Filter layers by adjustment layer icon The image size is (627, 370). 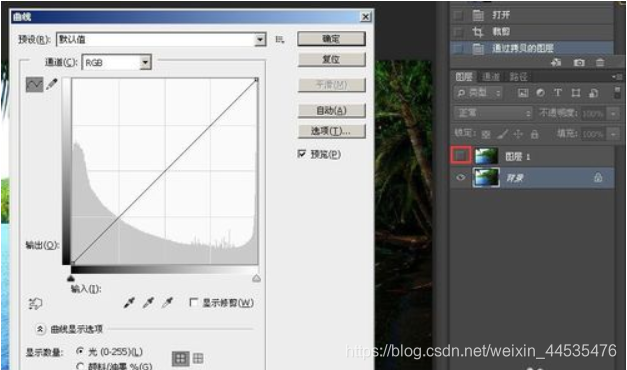(x=541, y=93)
